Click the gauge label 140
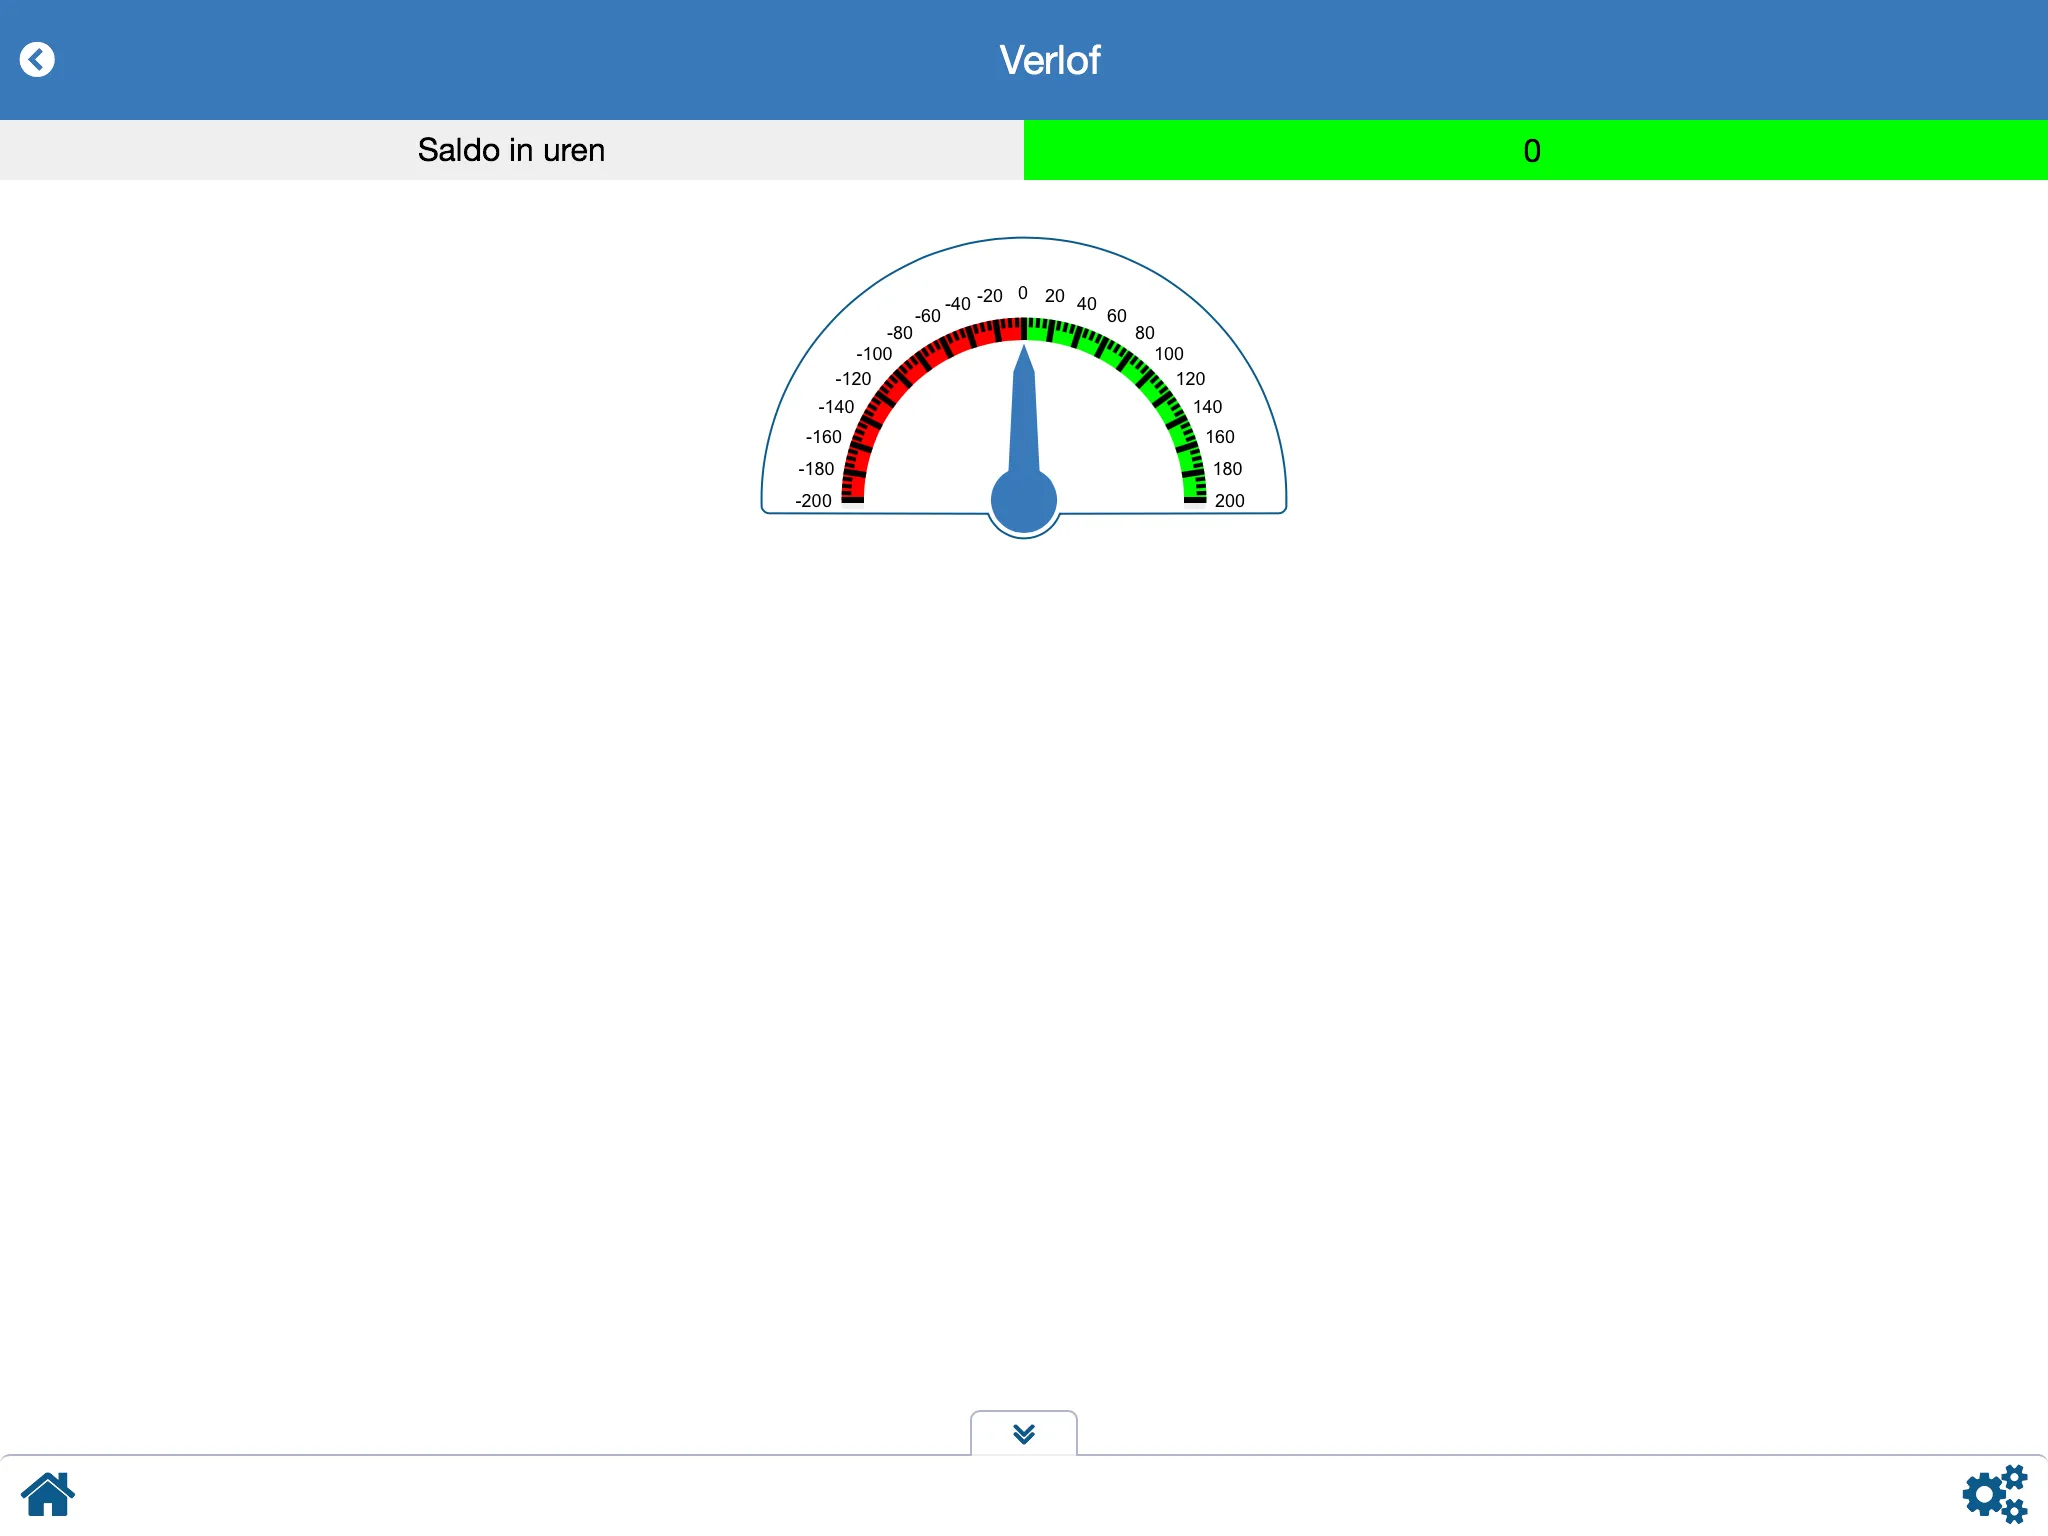This screenshot has height=1536, width=2048. [x=1208, y=407]
